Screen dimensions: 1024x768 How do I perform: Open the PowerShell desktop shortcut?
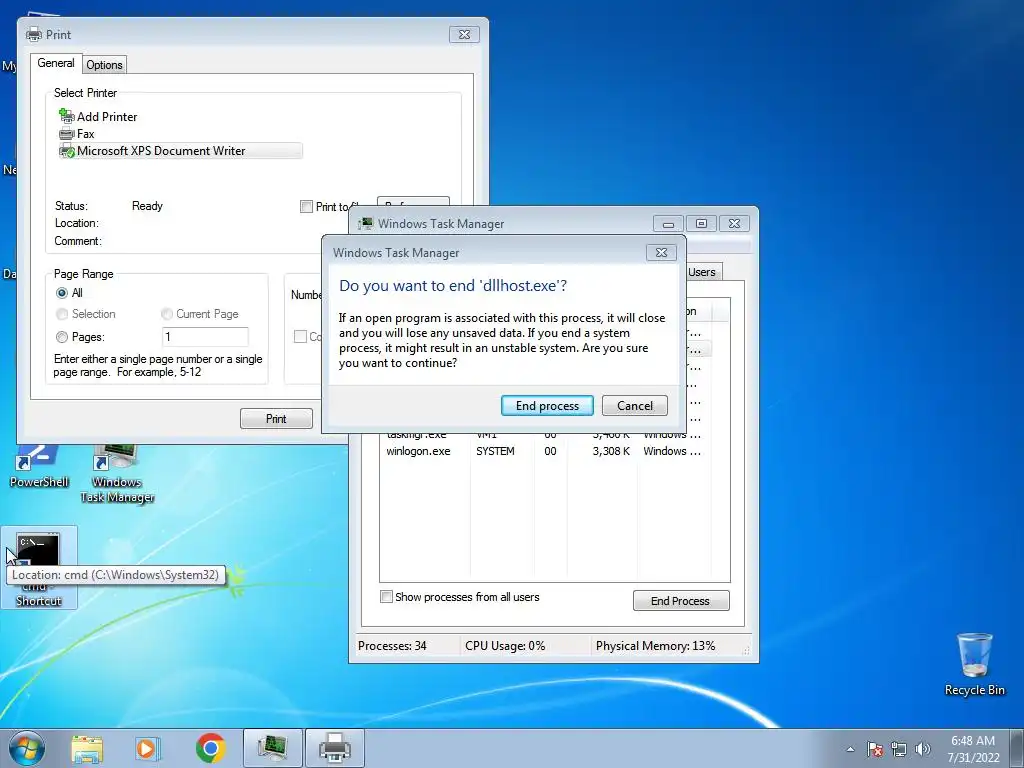point(39,467)
